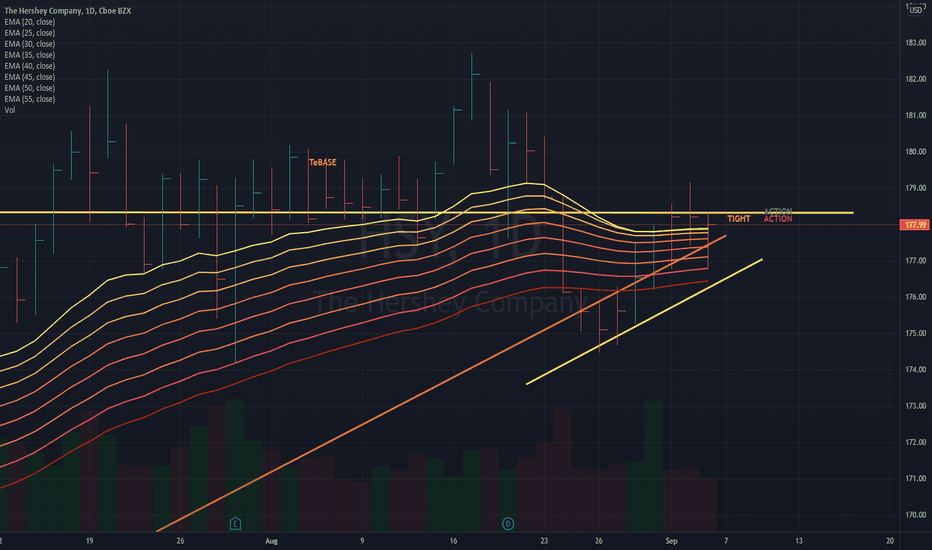Click the Hershey Company chart title
Screen dimensions: 932x550
68,11
